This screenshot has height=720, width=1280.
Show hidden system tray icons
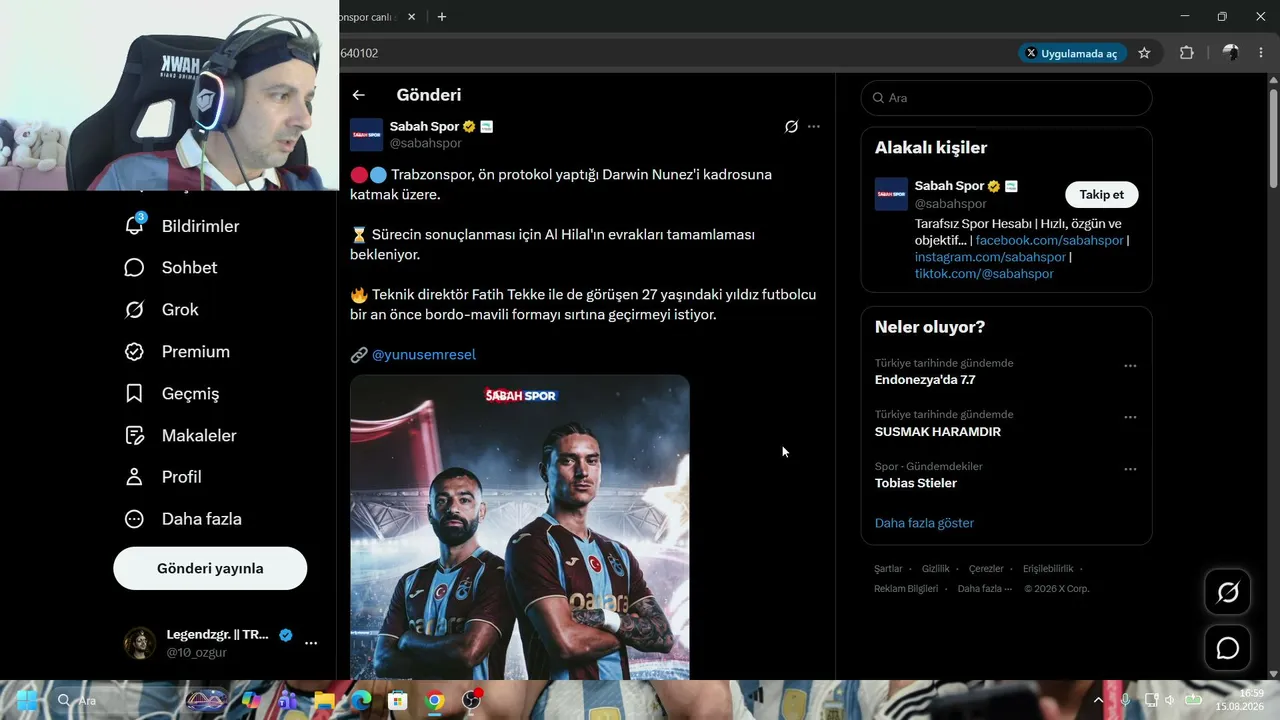tap(1098, 700)
